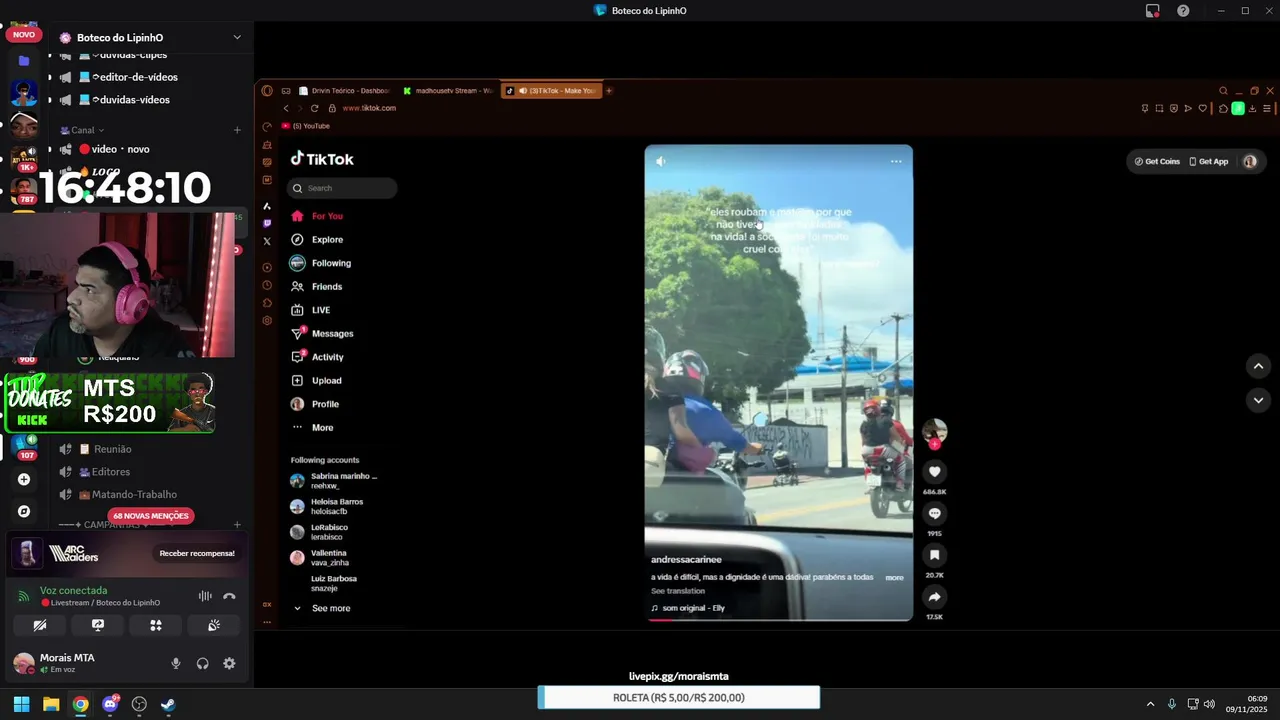Collapse the Canal category

click(82, 130)
